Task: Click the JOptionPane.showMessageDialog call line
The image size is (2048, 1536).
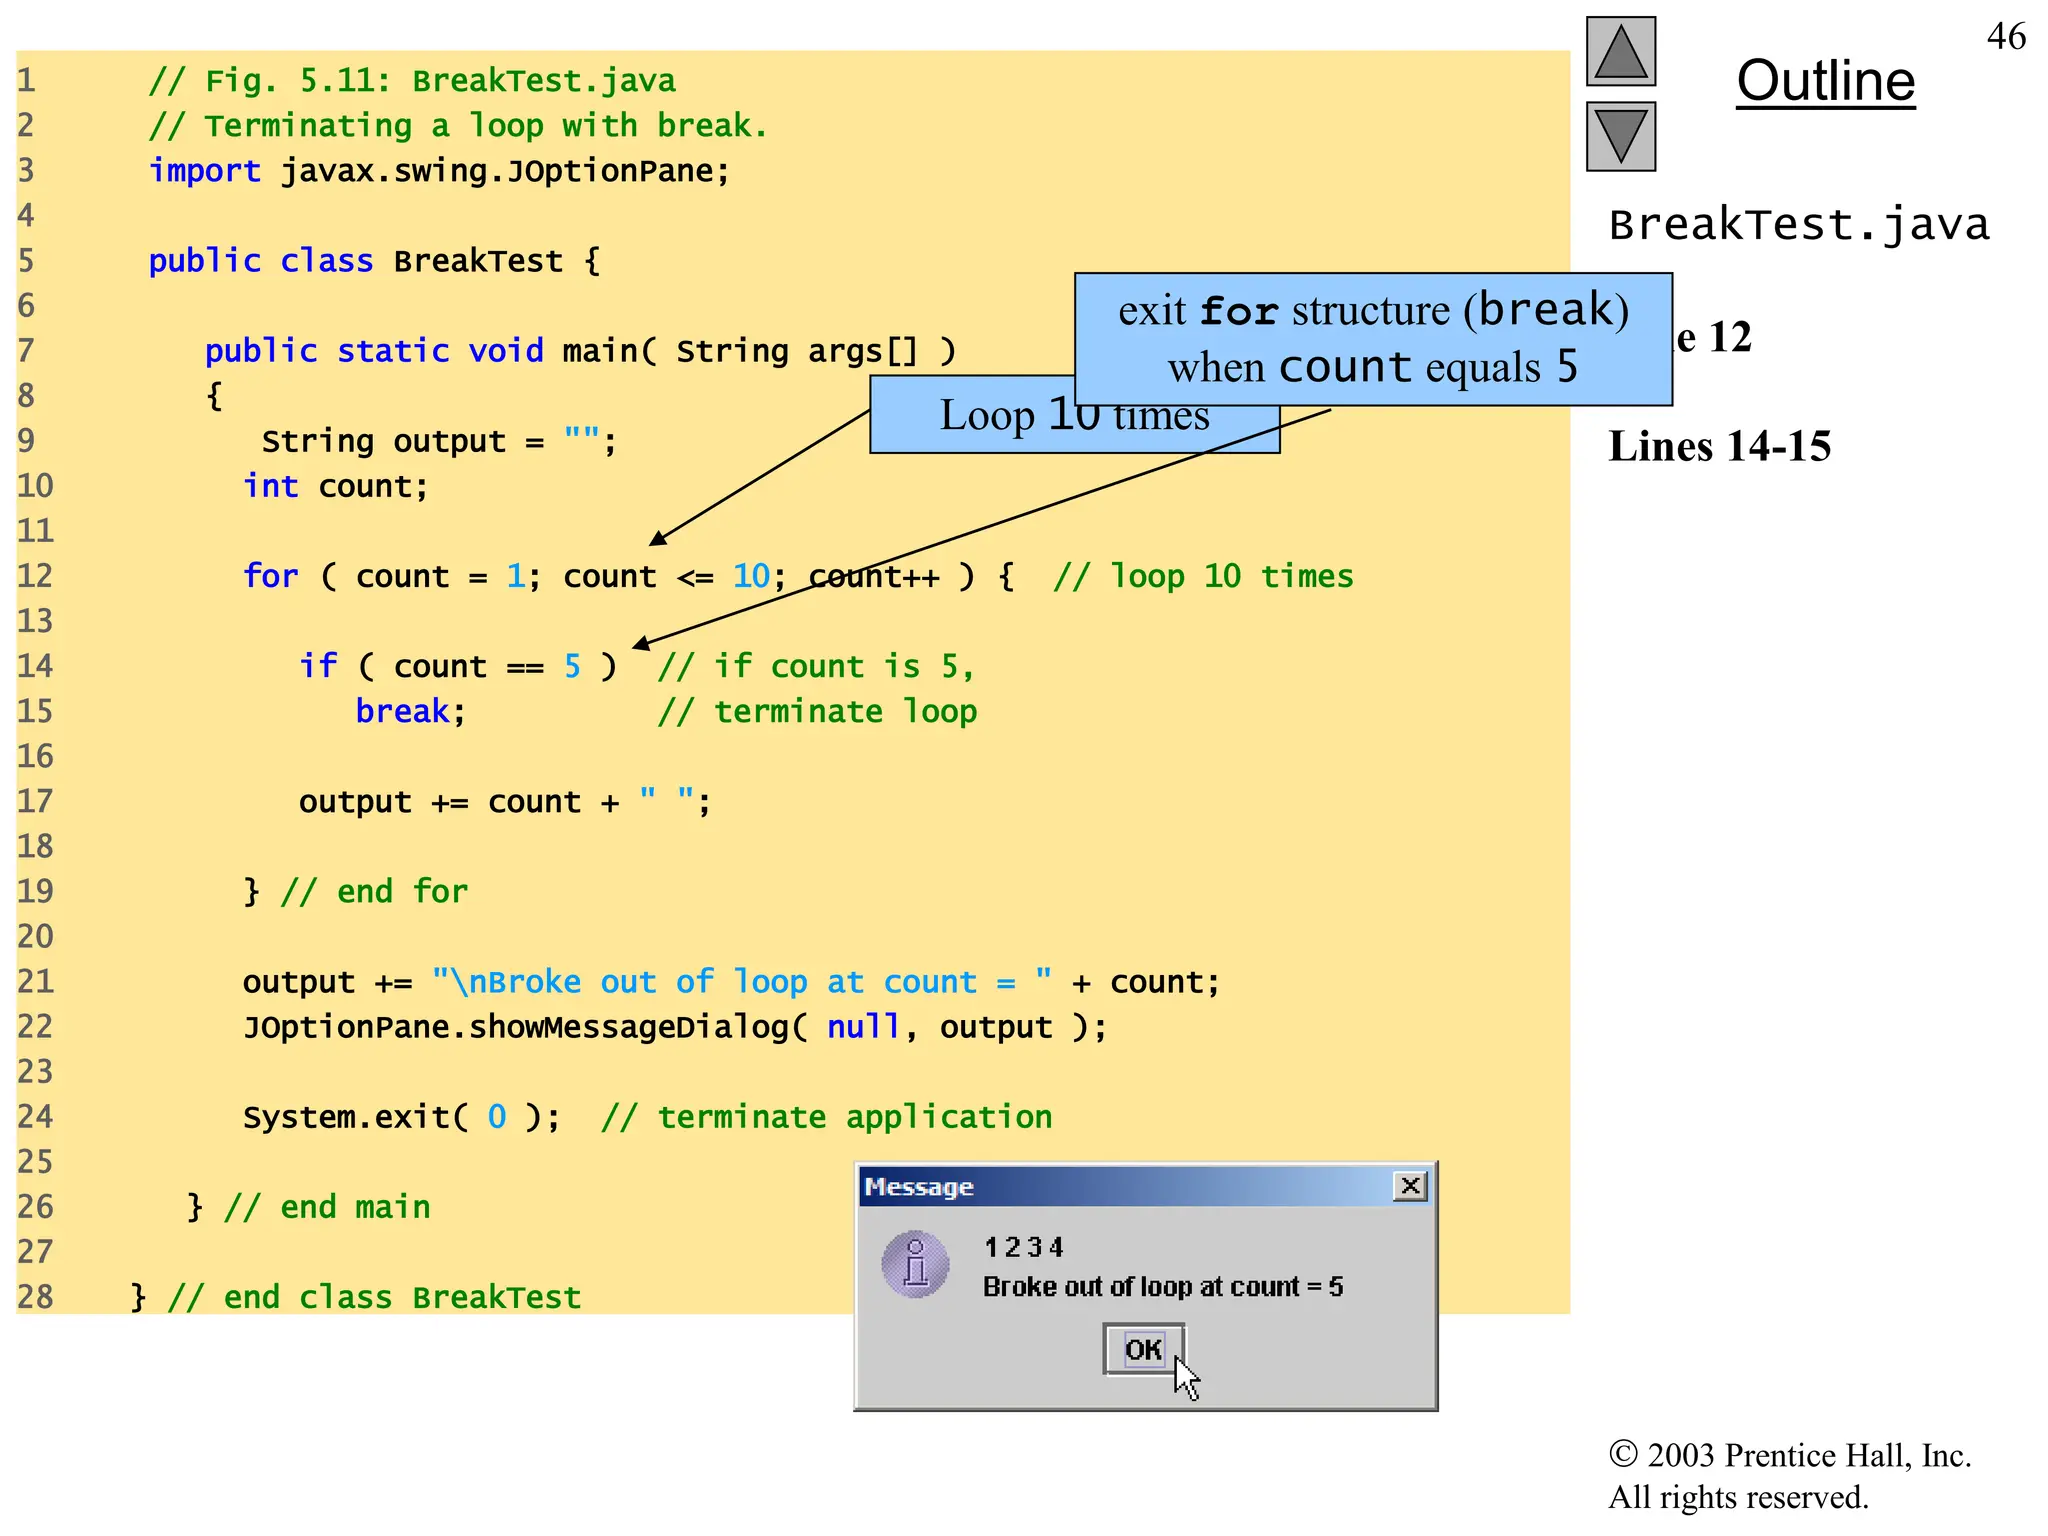Action: tap(675, 1027)
